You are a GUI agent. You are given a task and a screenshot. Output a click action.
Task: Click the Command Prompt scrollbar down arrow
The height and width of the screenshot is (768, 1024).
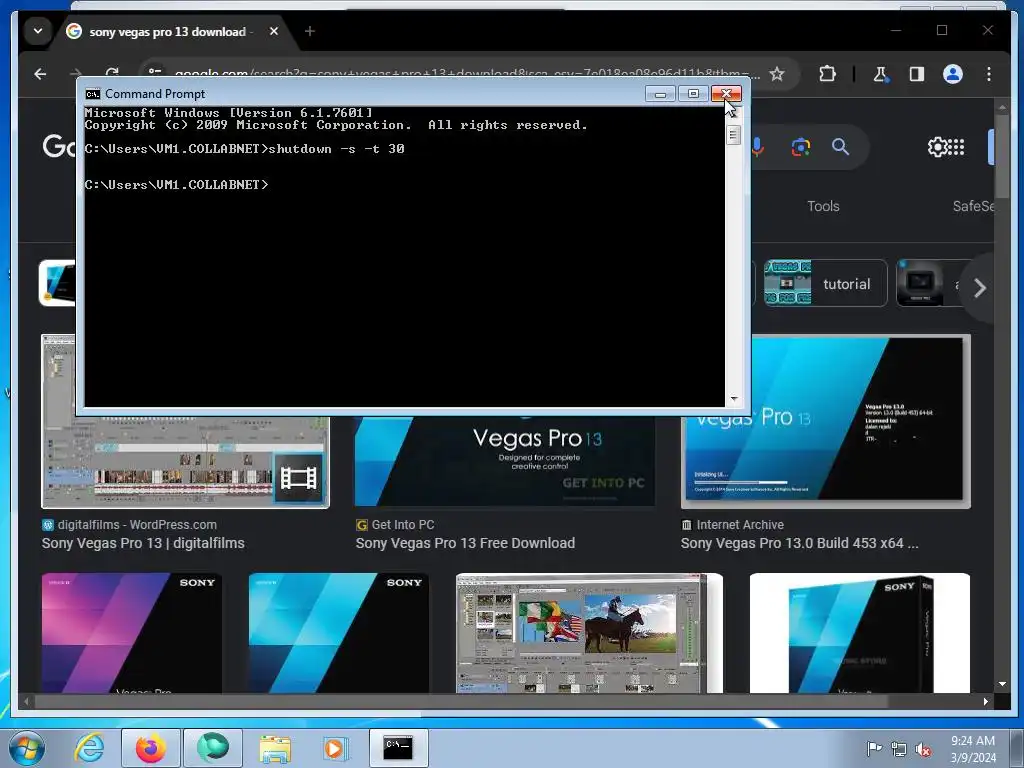(733, 398)
